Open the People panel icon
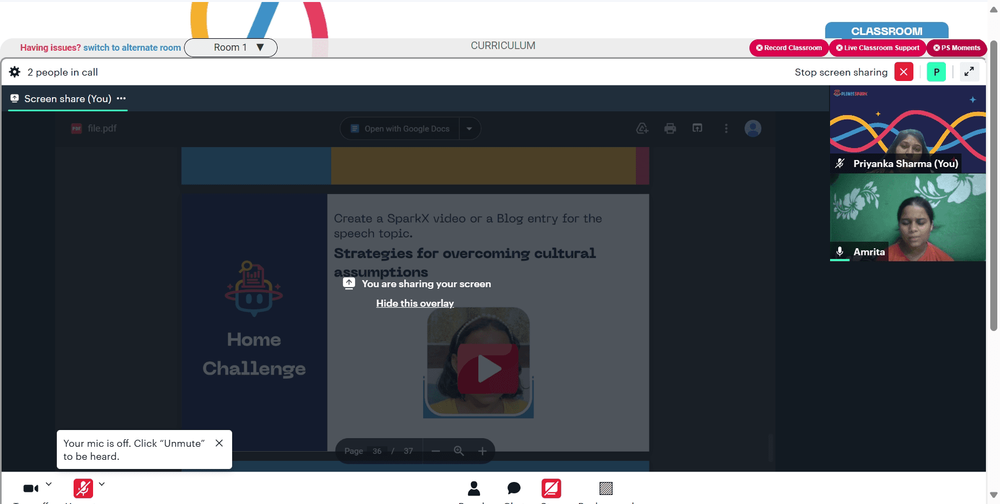Screen dimensions: 1000x504 pos(474,489)
